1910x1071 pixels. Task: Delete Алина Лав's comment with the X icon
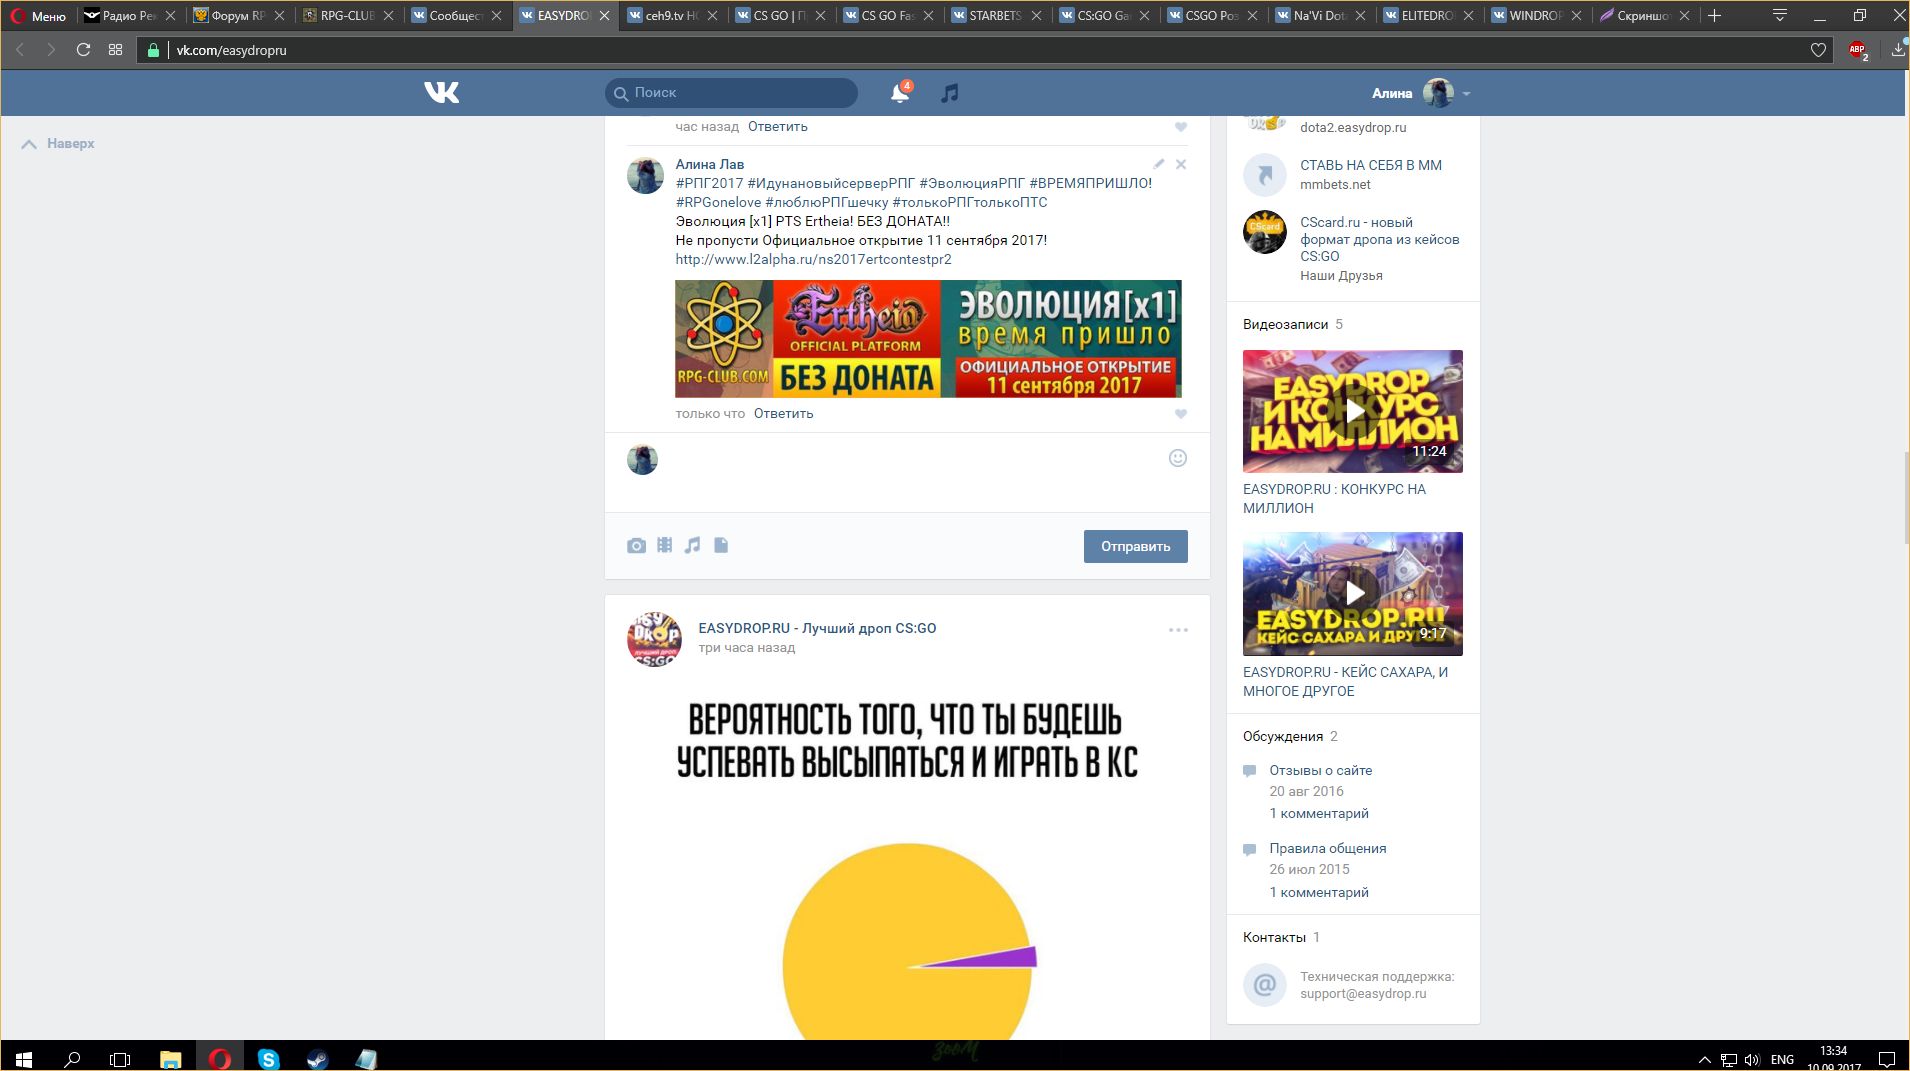pos(1181,164)
